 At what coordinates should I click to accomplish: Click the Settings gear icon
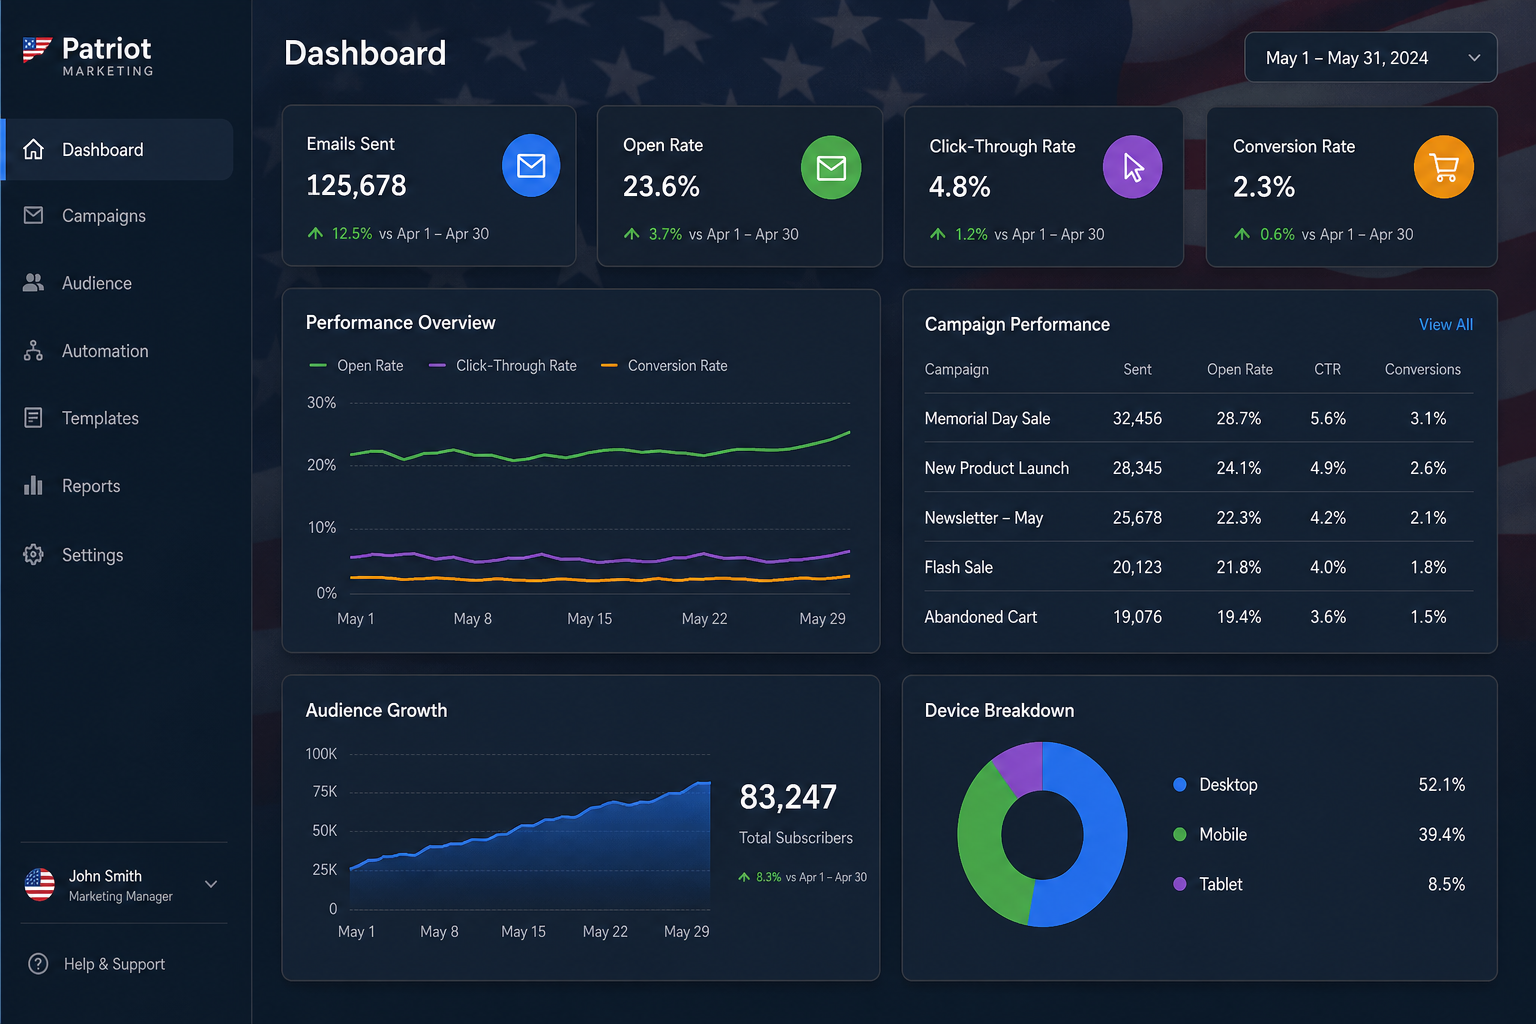click(x=33, y=554)
